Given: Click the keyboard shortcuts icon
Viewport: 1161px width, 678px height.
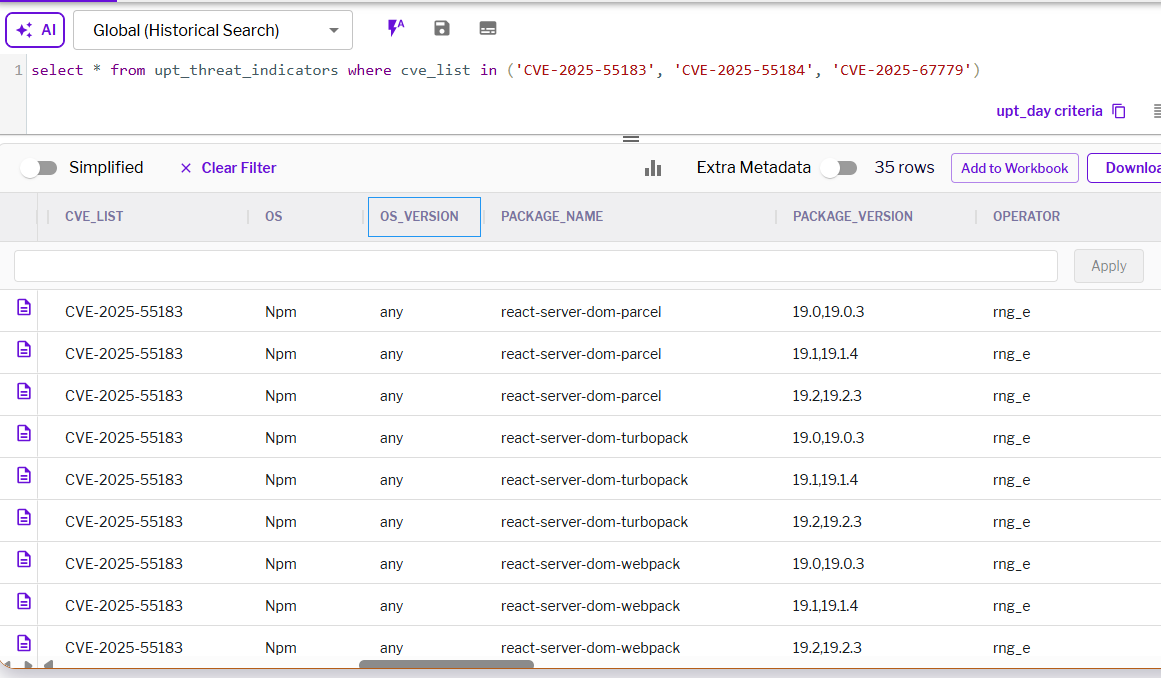Looking at the screenshot, I should point(488,28).
